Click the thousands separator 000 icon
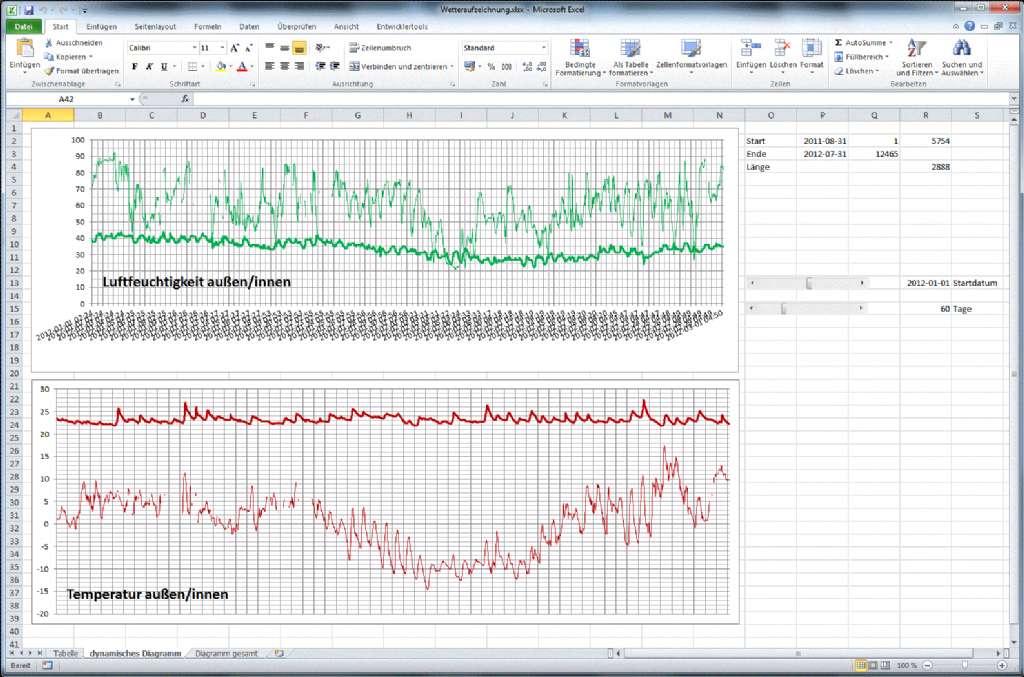 point(506,67)
